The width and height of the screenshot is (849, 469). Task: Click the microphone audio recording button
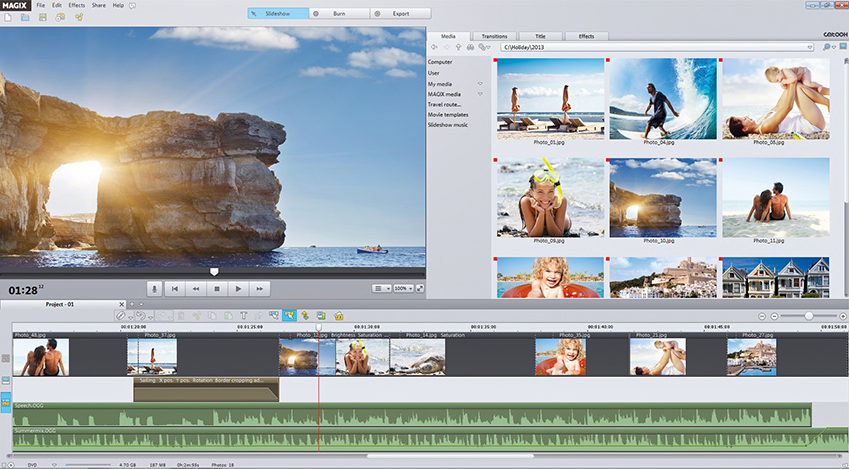pyautogui.click(x=154, y=289)
